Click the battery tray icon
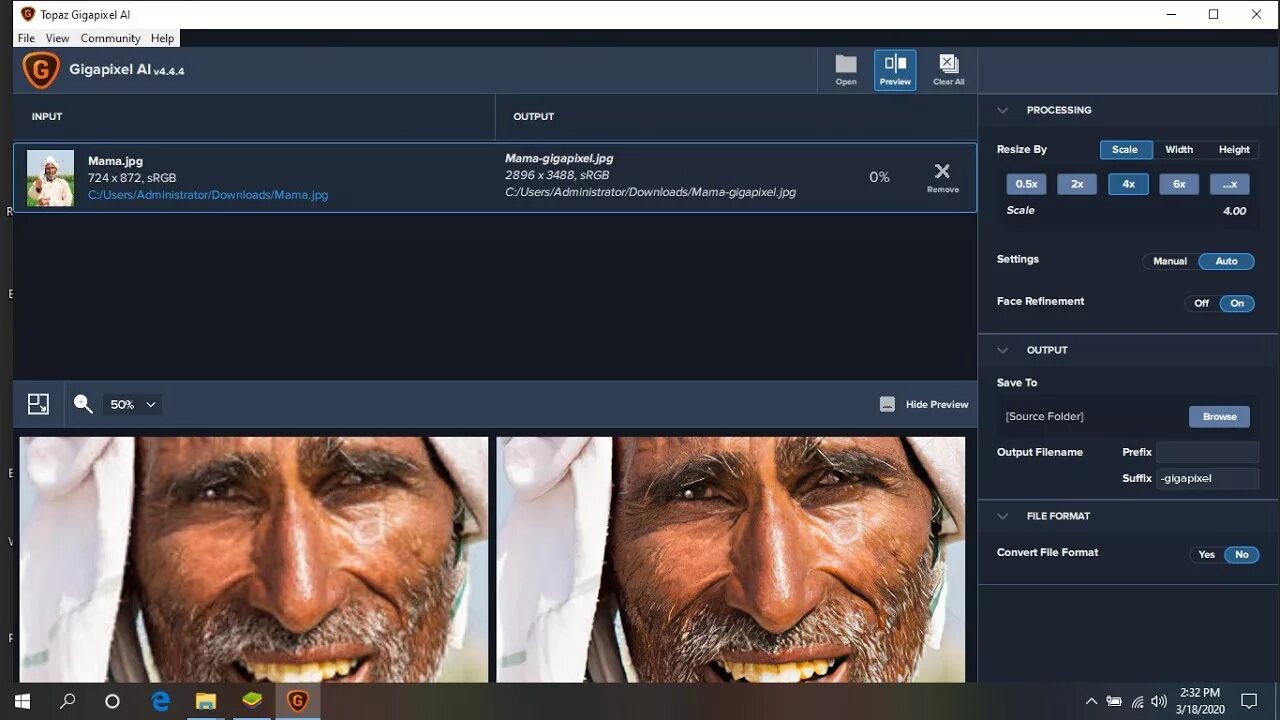The height and width of the screenshot is (720, 1280). coord(1114,701)
